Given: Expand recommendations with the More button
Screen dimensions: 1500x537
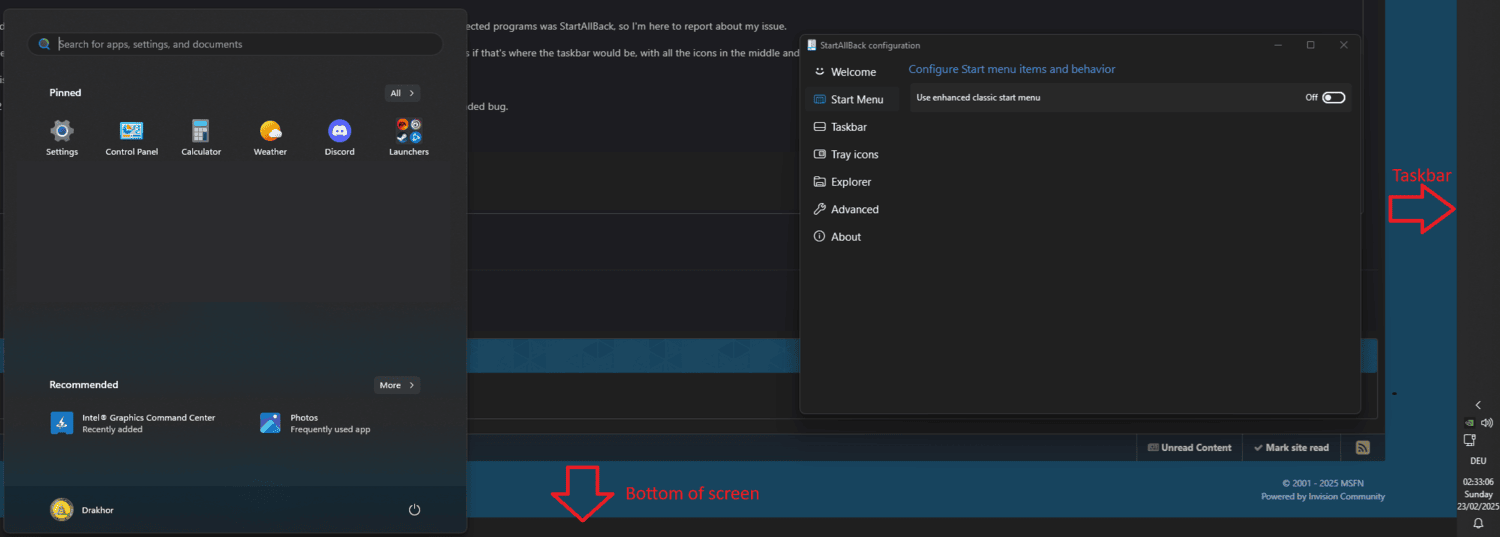Looking at the screenshot, I should point(397,385).
